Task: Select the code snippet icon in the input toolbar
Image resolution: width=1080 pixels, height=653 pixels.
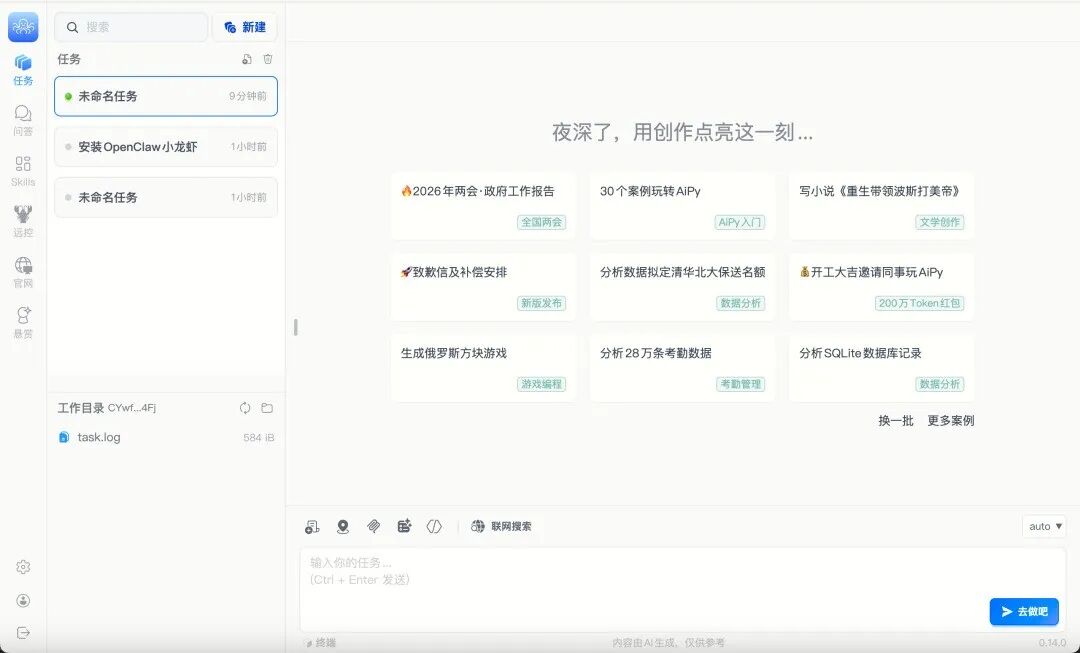Action: 434,525
